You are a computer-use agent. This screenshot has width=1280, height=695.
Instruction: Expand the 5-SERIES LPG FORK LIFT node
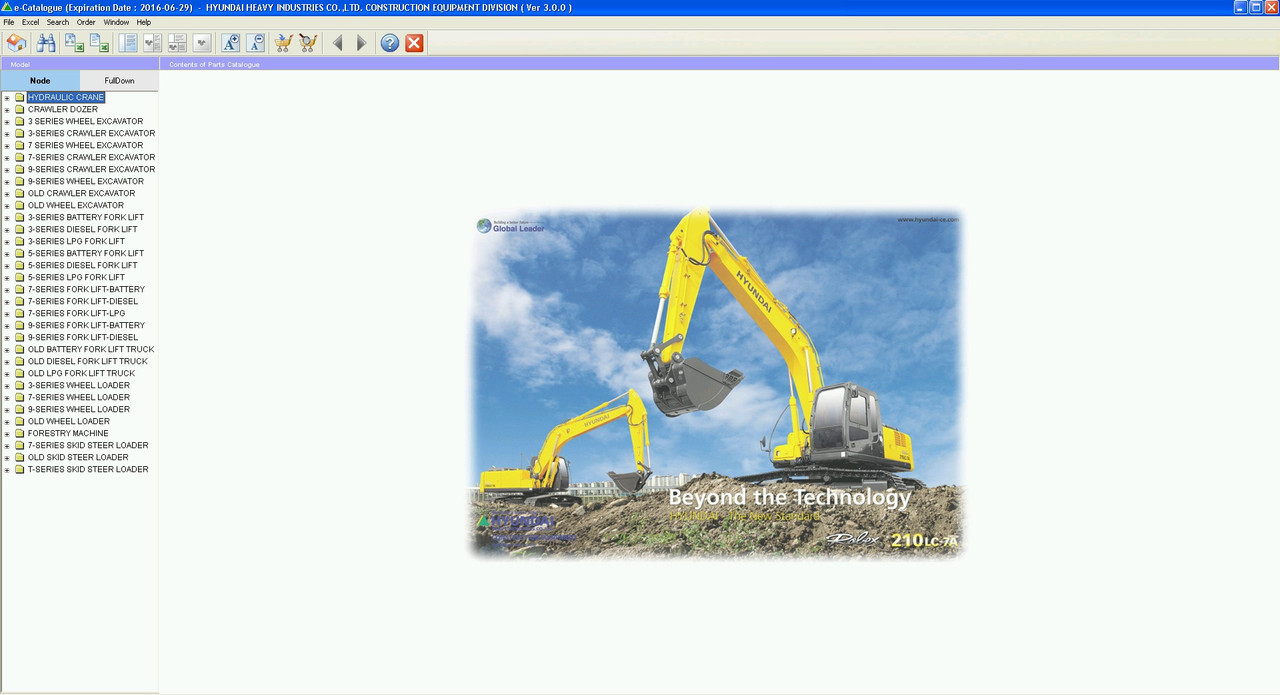(x=7, y=278)
